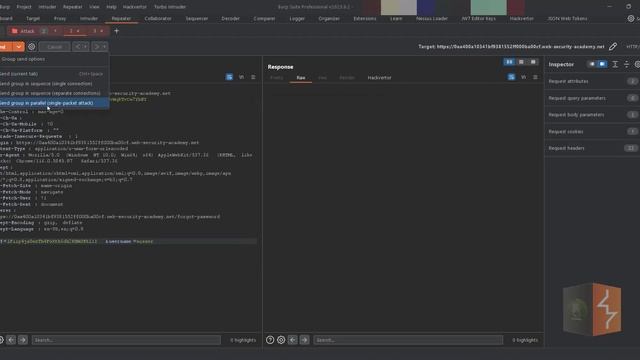640x360 pixels.
Task: Open the View menu
Action: tap(94, 7)
